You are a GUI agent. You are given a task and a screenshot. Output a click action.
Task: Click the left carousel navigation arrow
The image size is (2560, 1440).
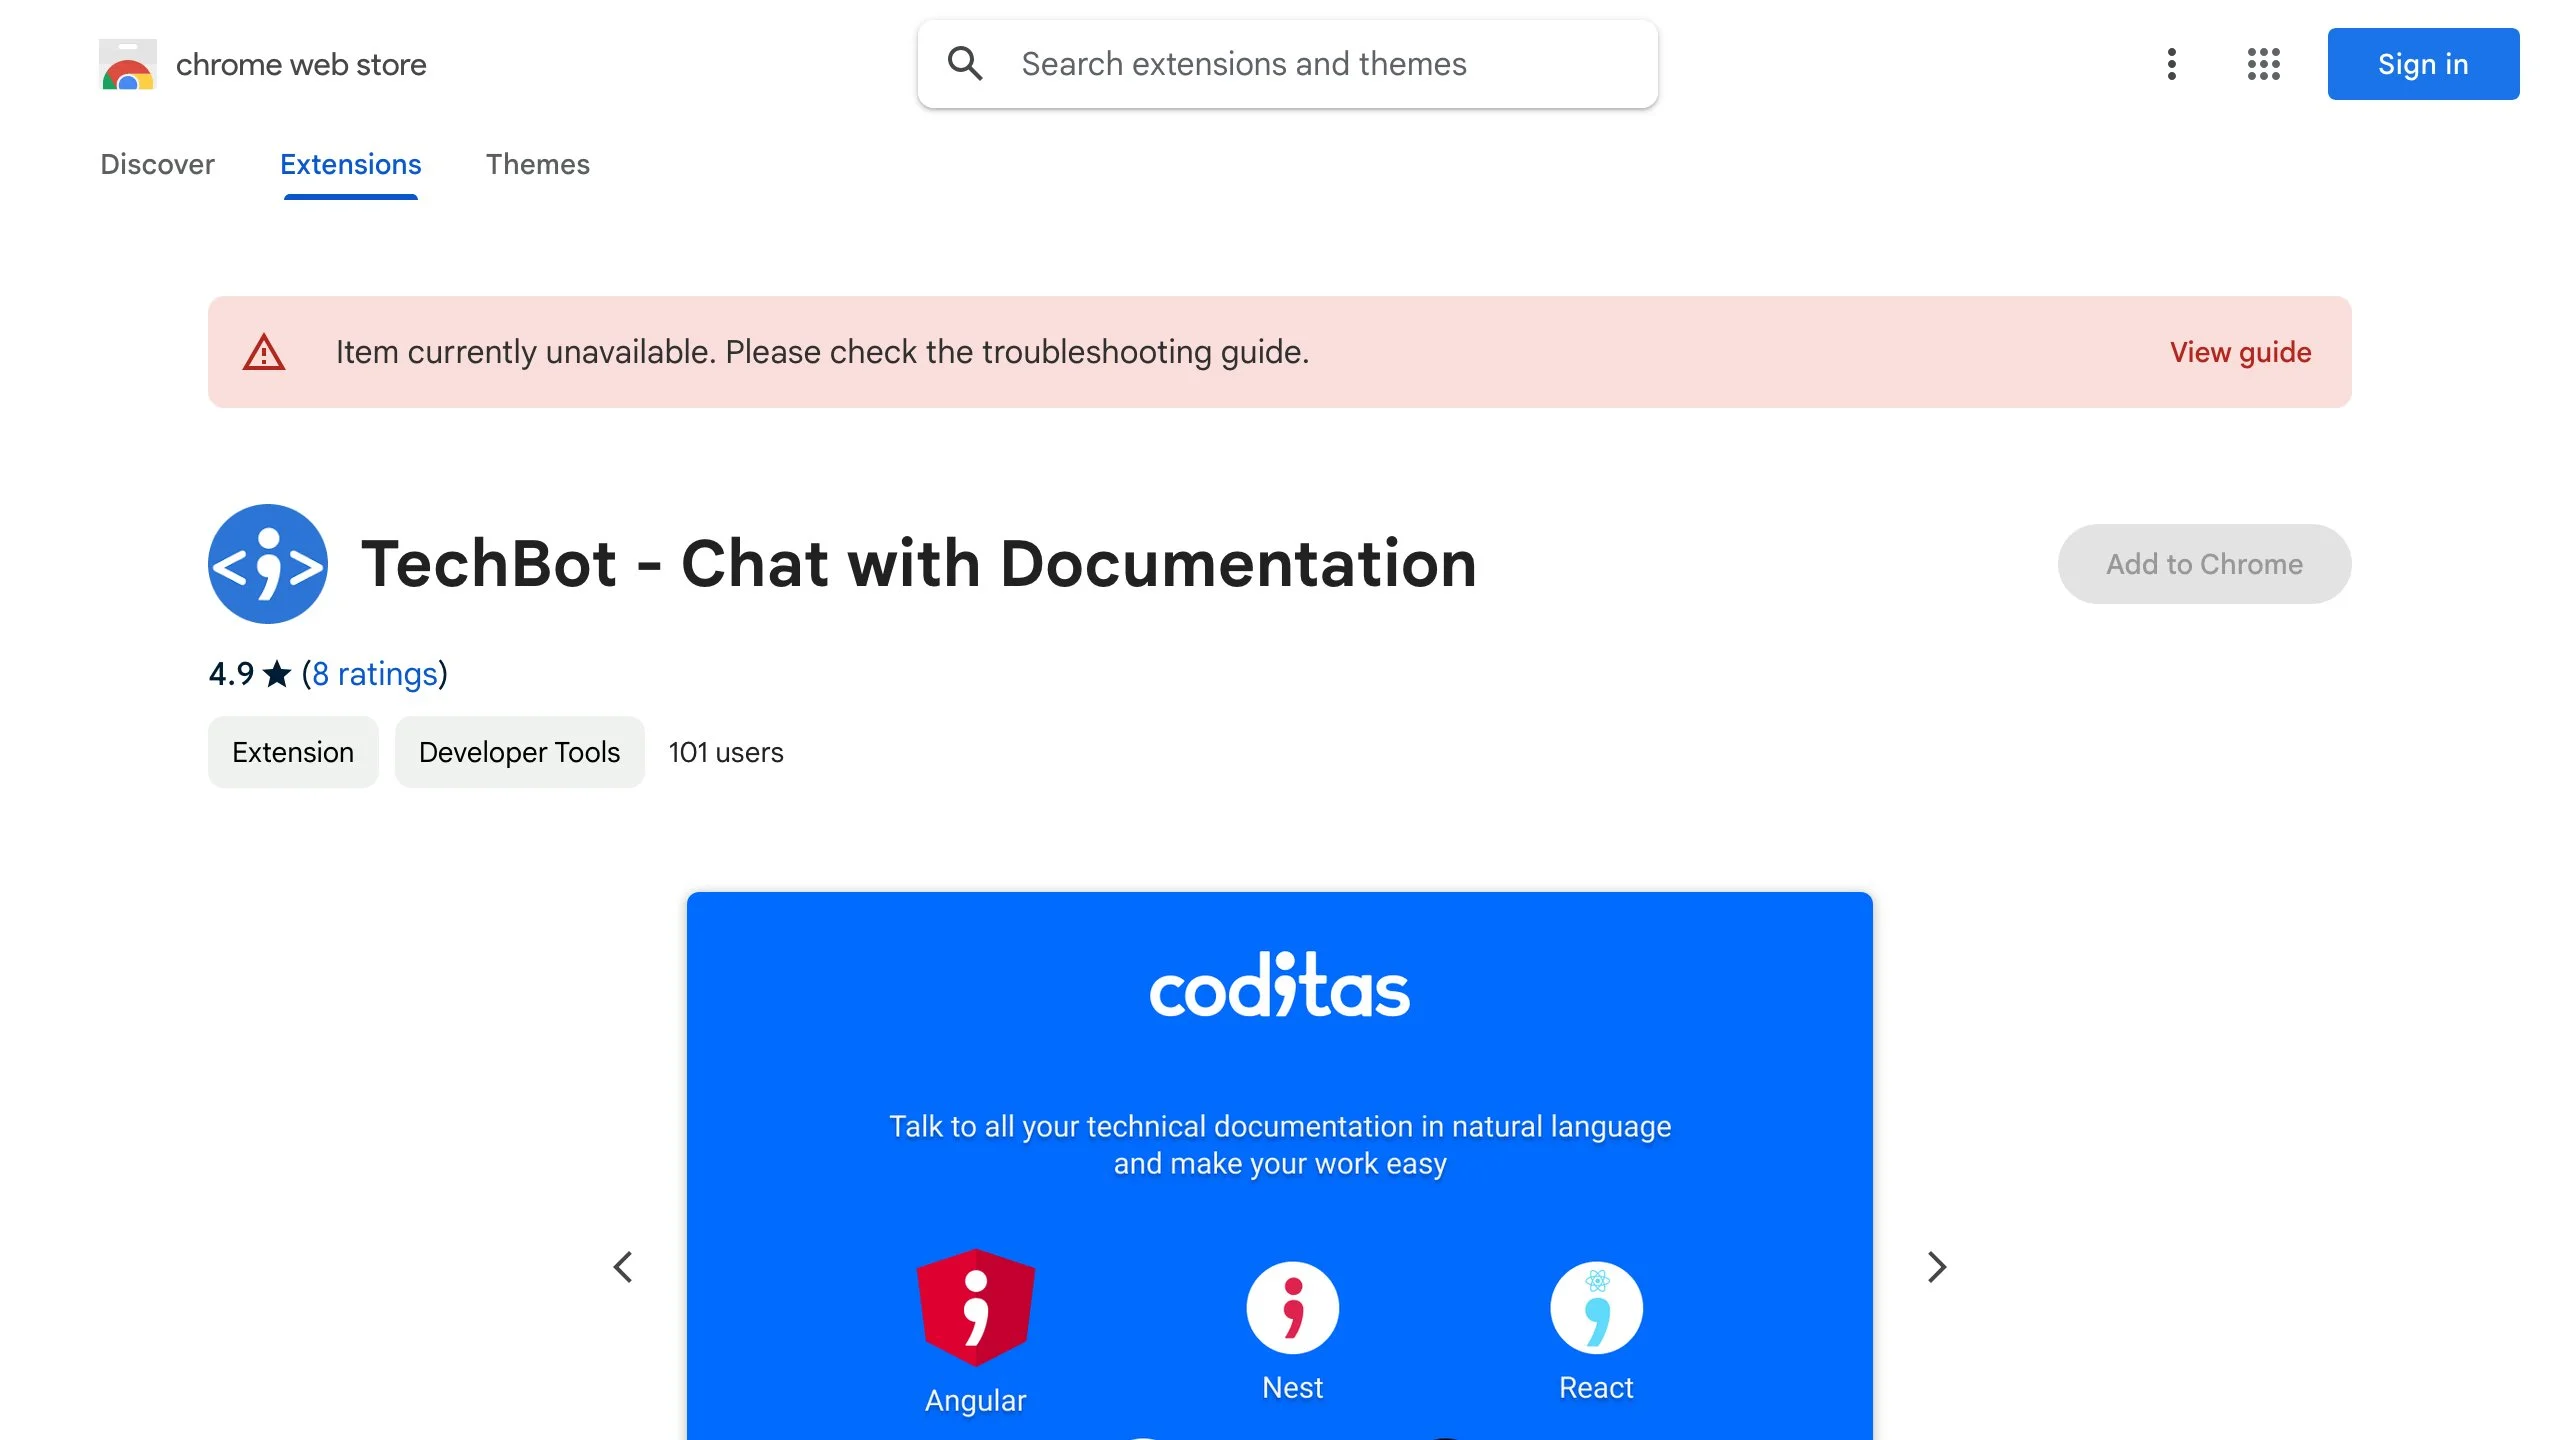click(x=622, y=1266)
